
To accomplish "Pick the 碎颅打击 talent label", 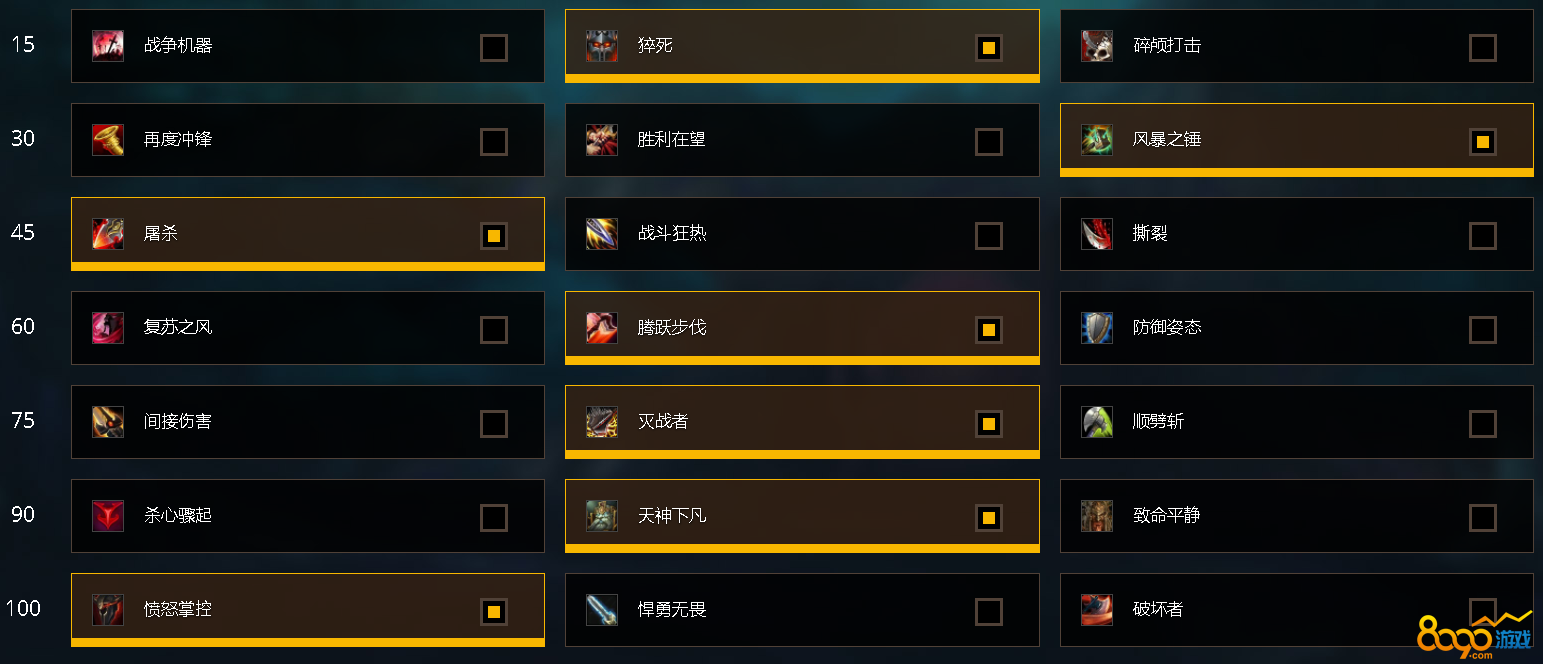I will (x=1167, y=46).
